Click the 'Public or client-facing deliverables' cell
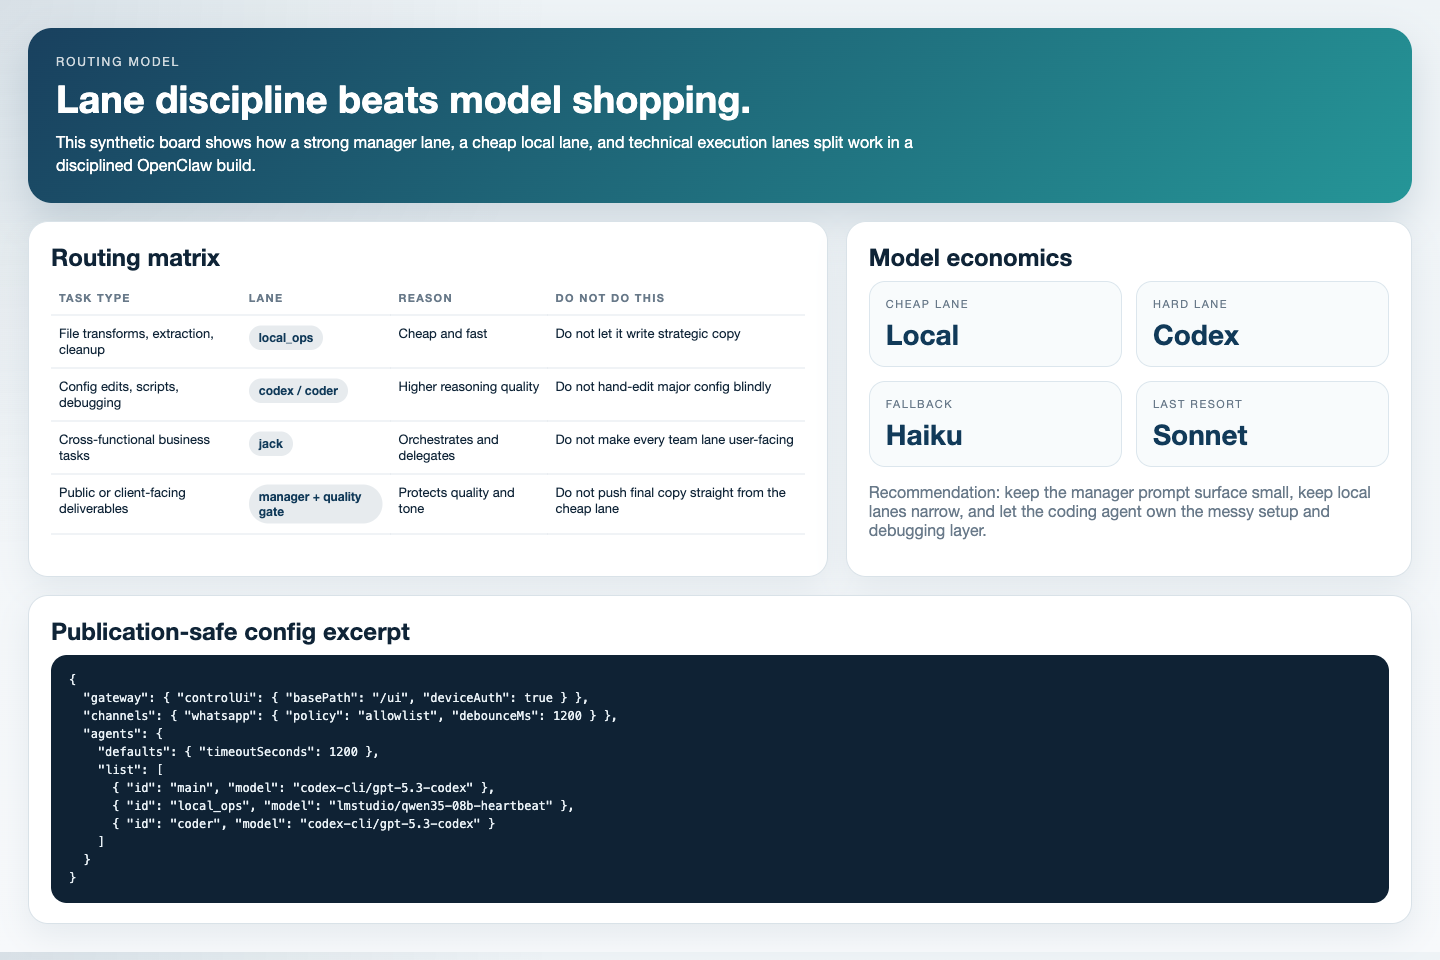Image resolution: width=1440 pixels, height=960 pixels. [122, 501]
